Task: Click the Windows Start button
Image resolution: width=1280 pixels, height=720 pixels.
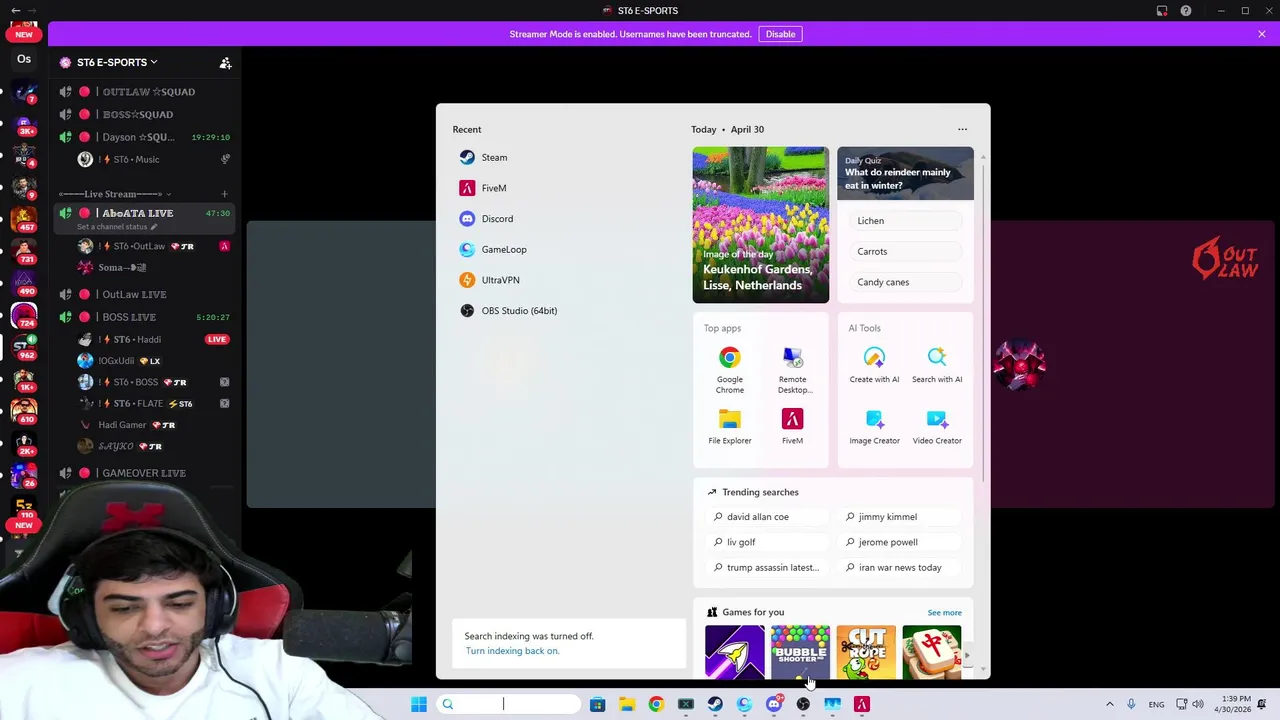Action: 419,704
